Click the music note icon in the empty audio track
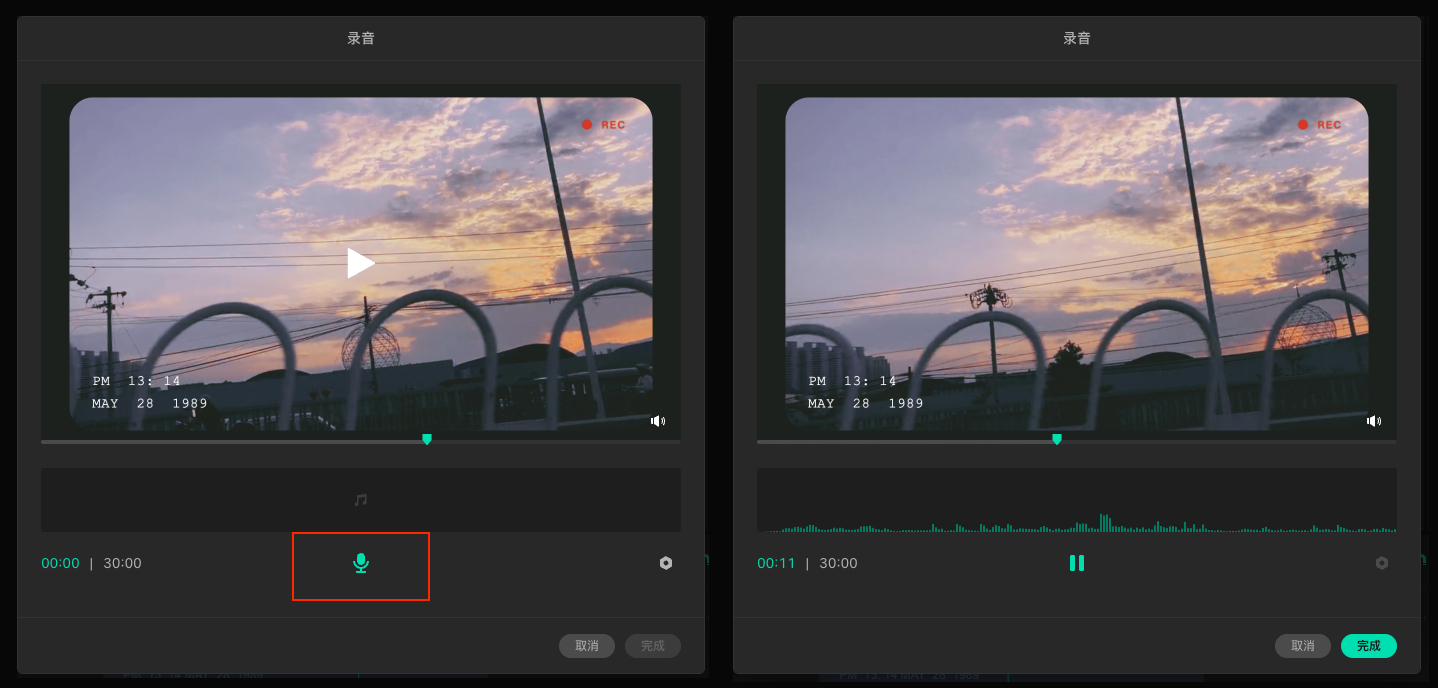 tap(361, 500)
